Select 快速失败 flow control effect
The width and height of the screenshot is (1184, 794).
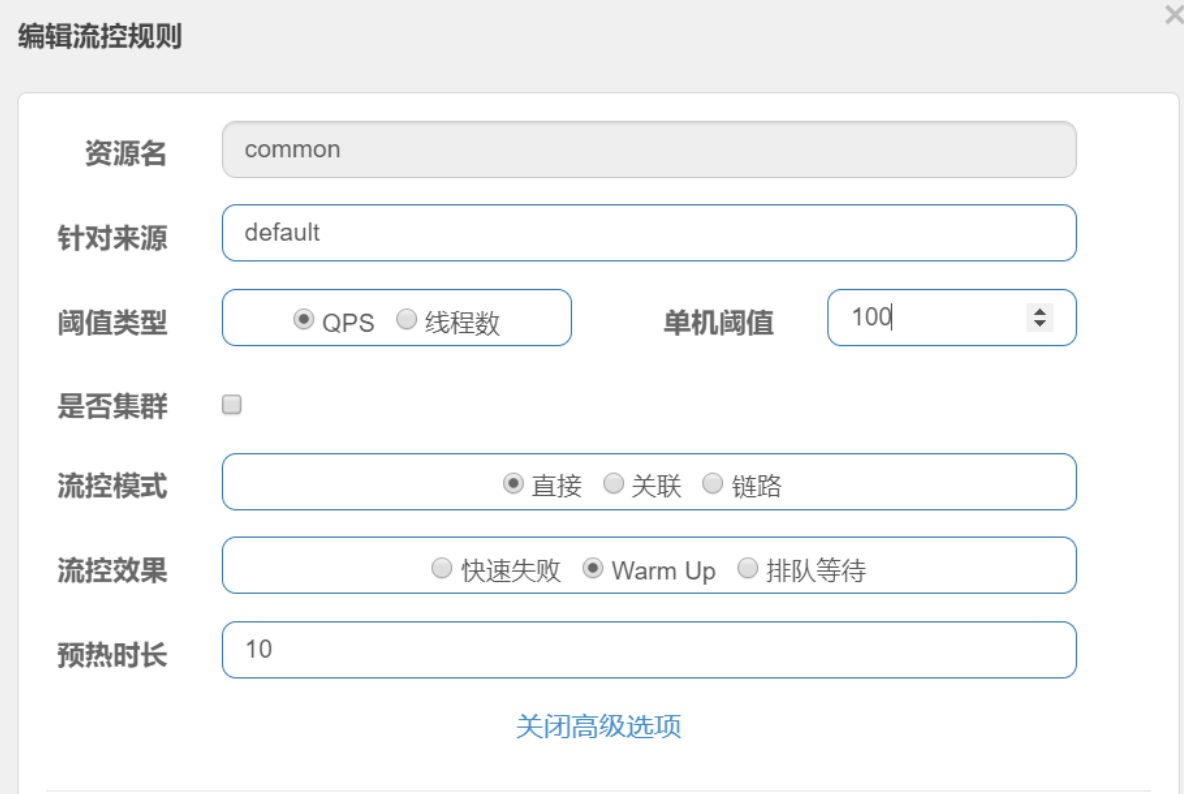[441, 569]
